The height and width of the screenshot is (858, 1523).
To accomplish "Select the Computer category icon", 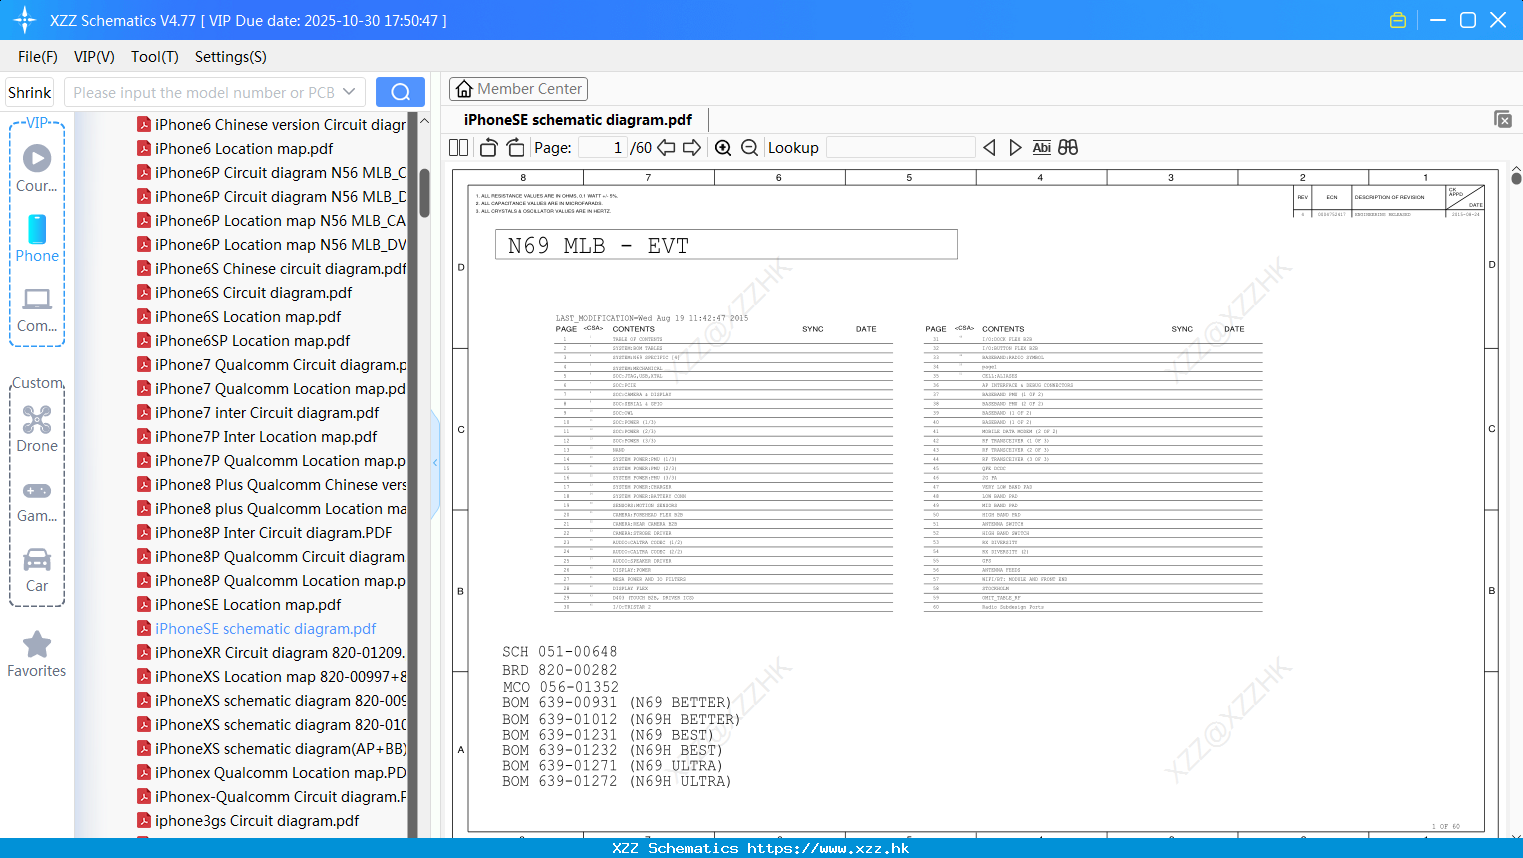I will point(37,309).
